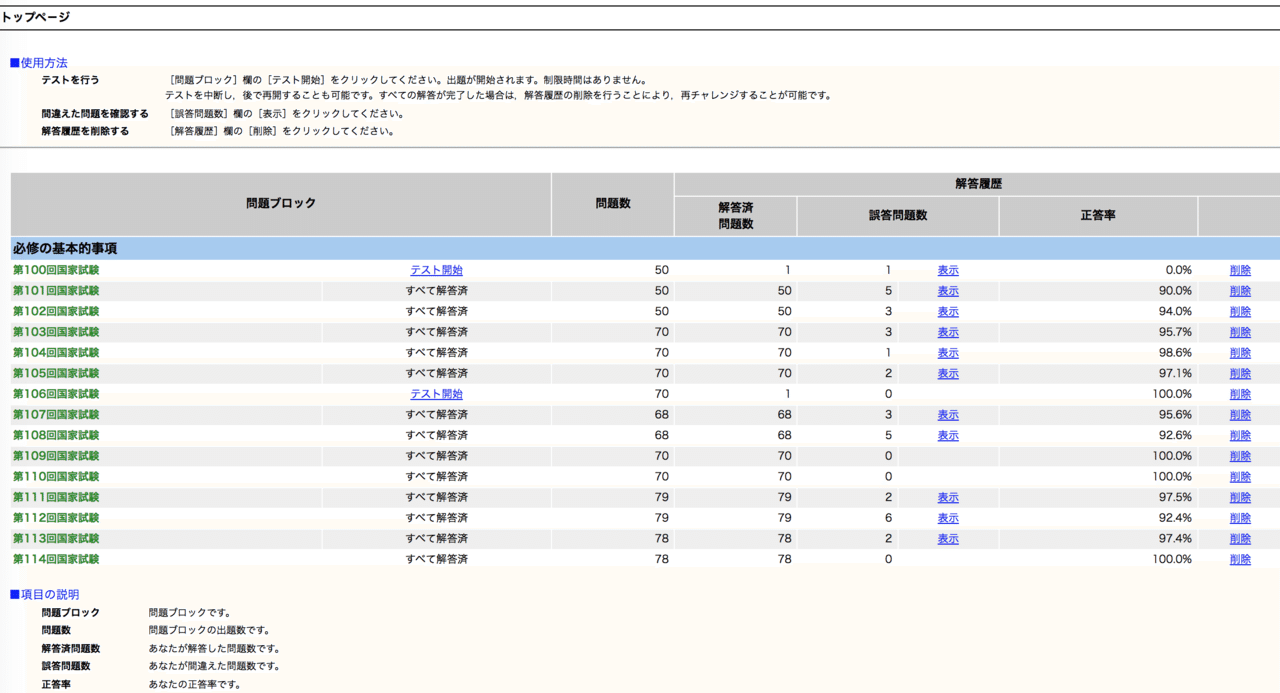Click wrong count 6 for 第112回国家試験

888,518
